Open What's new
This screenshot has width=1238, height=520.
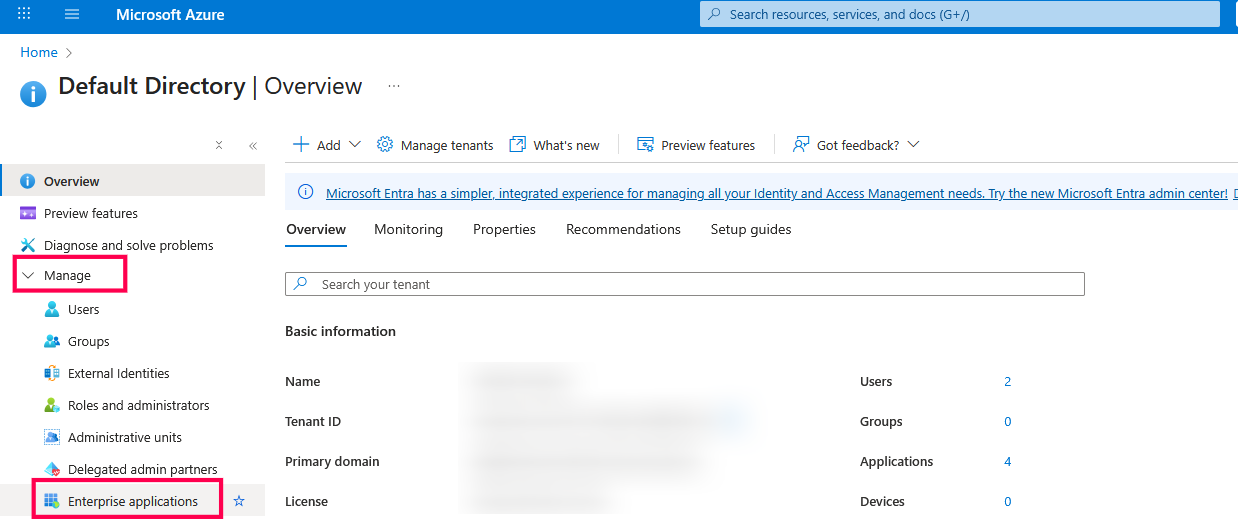coord(555,145)
